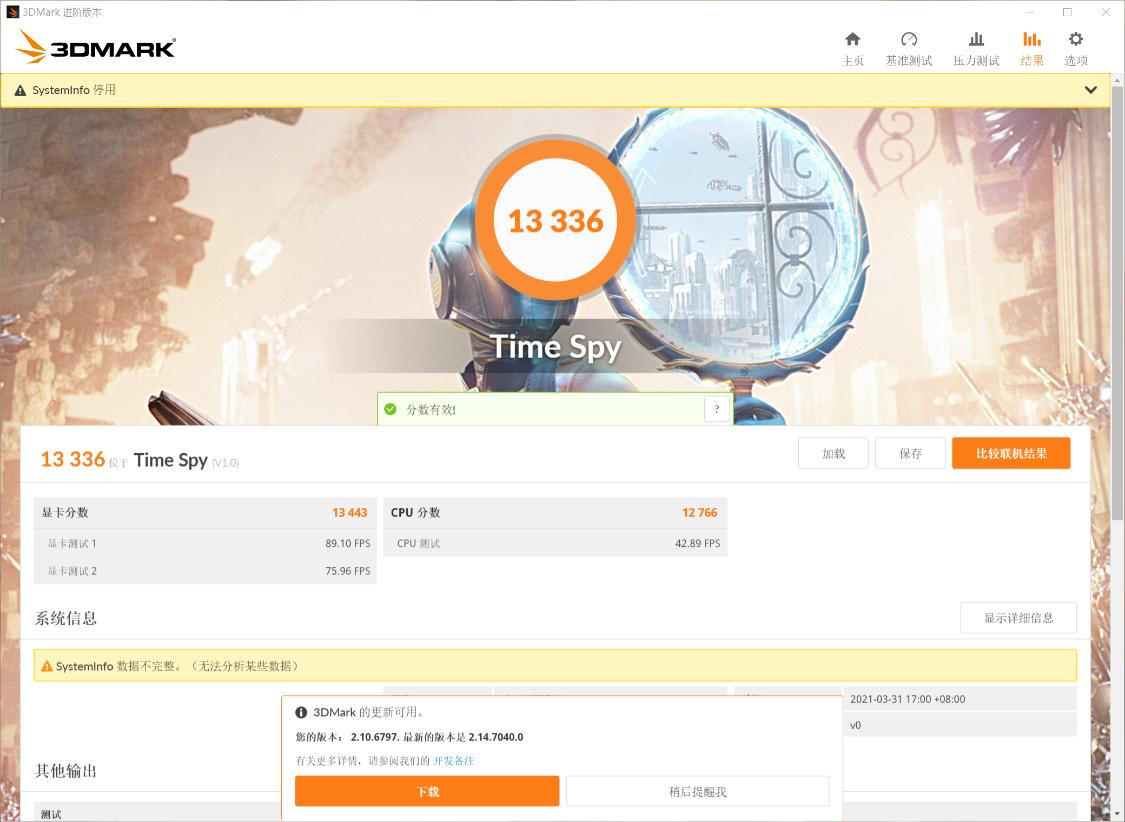The height and width of the screenshot is (822, 1125).
Task: Click the Time Spy title on hero image
Action: click(x=556, y=347)
